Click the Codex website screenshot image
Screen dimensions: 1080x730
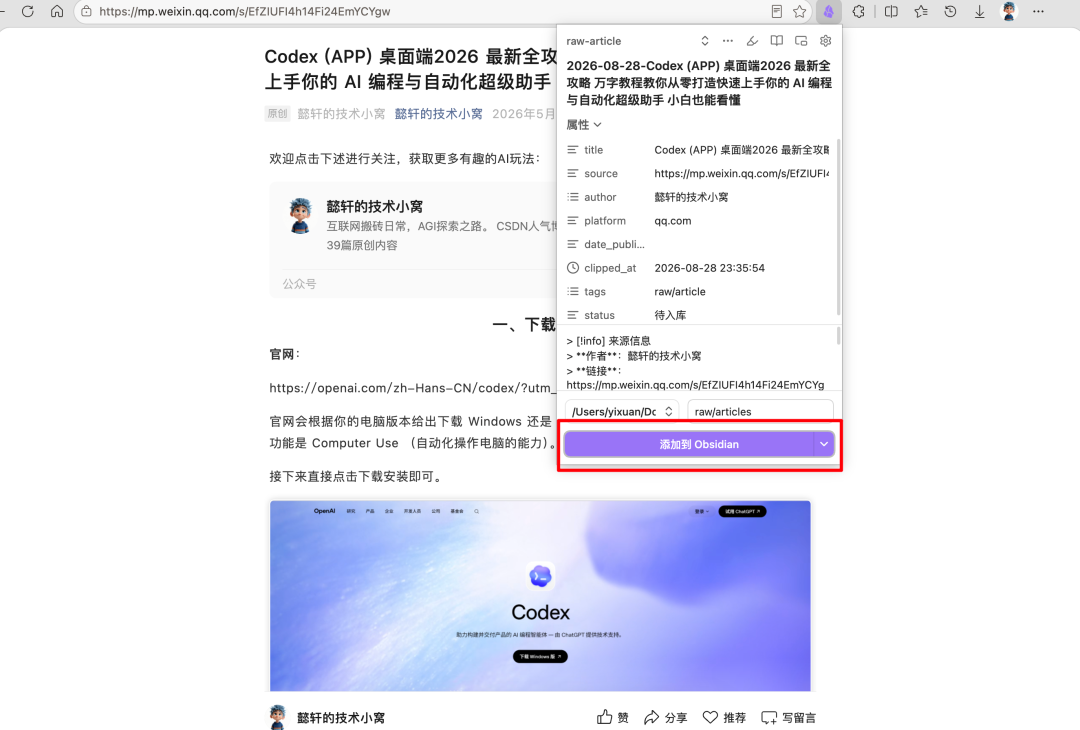(540, 596)
